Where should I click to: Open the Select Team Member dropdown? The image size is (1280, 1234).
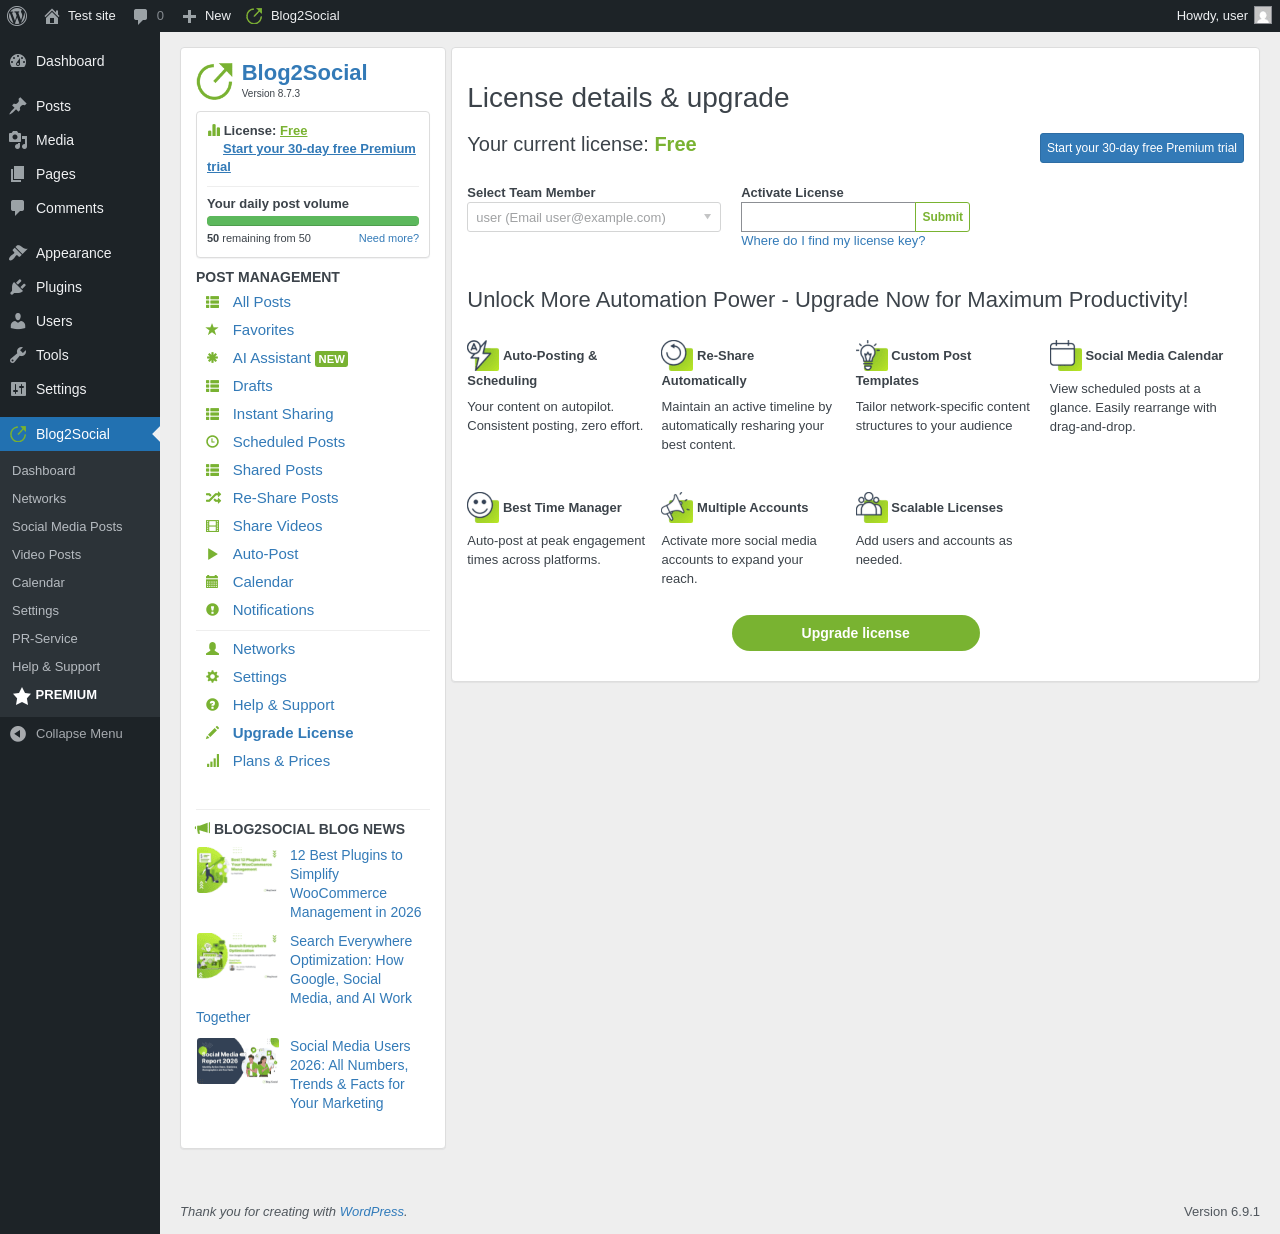pyautogui.click(x=594, y=217)
